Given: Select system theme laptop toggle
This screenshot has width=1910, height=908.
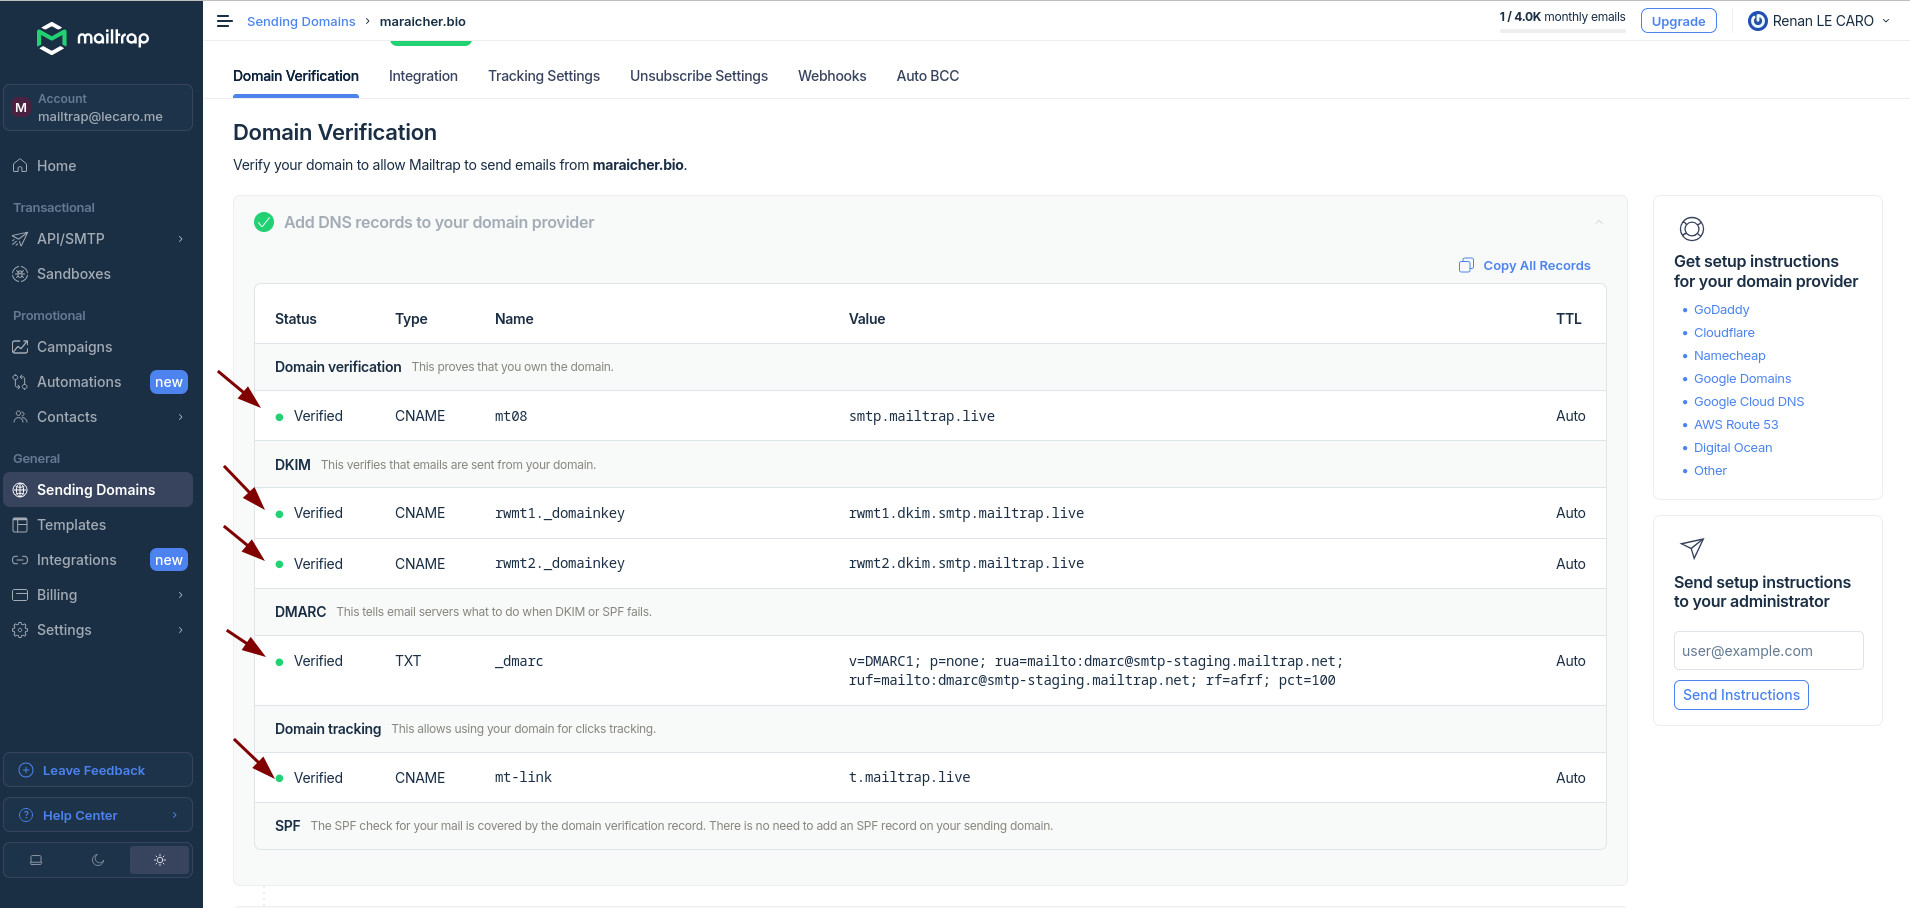Looking at the screenshot, I should 36,860.
